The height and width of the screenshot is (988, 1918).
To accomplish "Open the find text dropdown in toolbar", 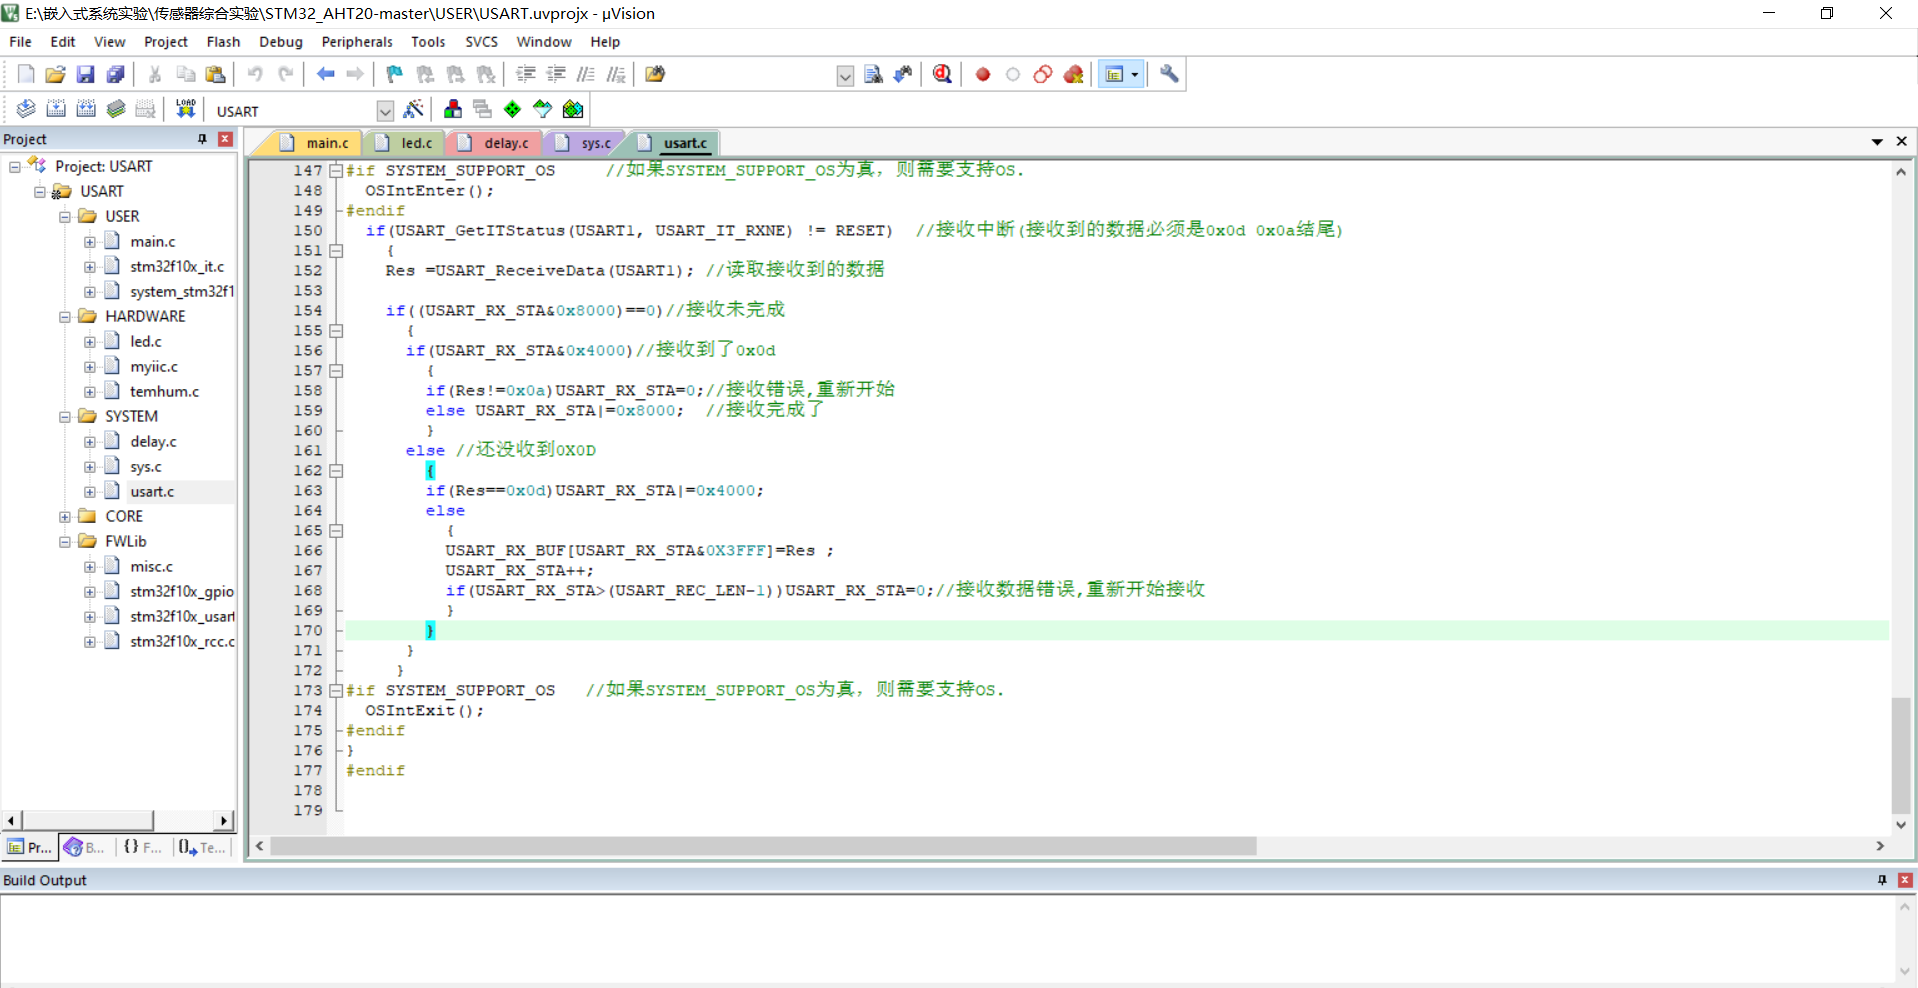I will (845, 76).
